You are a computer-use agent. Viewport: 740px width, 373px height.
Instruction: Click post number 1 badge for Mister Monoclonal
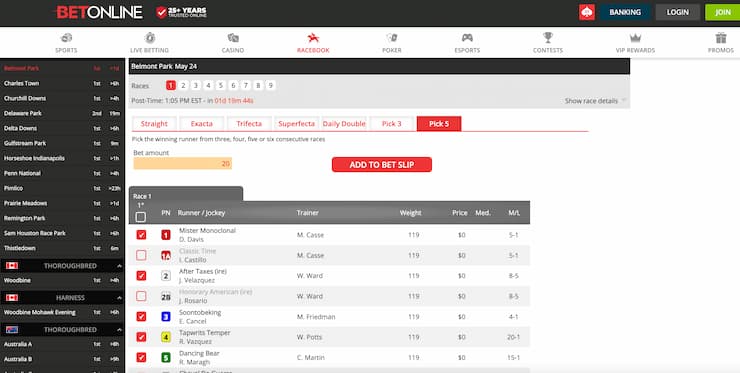tap(166, 235)
